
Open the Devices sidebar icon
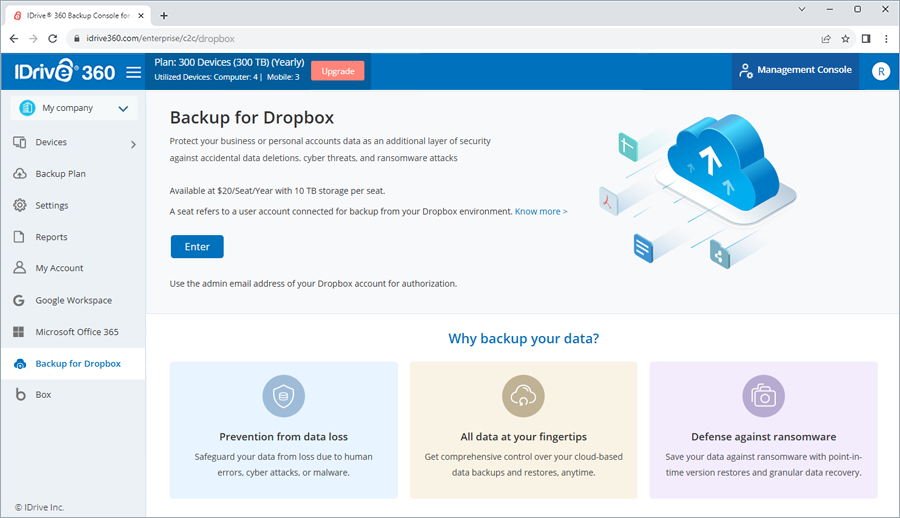(20, 142)
